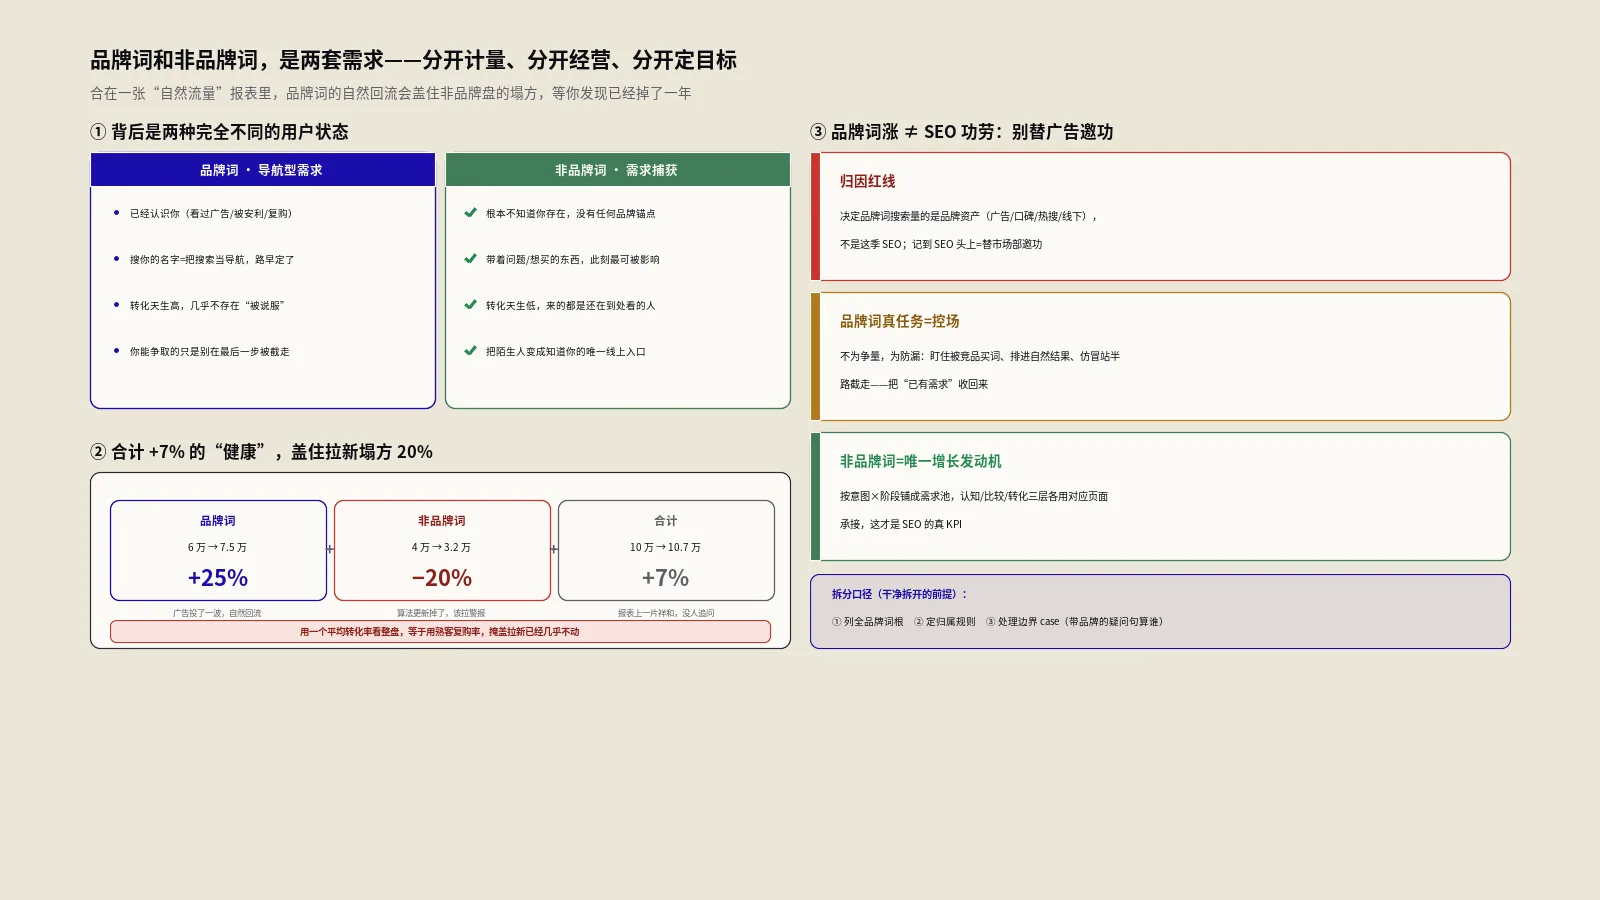
Task: Click the checkmark beside '带着问题/想买的东西'
Action: point(470,259)
